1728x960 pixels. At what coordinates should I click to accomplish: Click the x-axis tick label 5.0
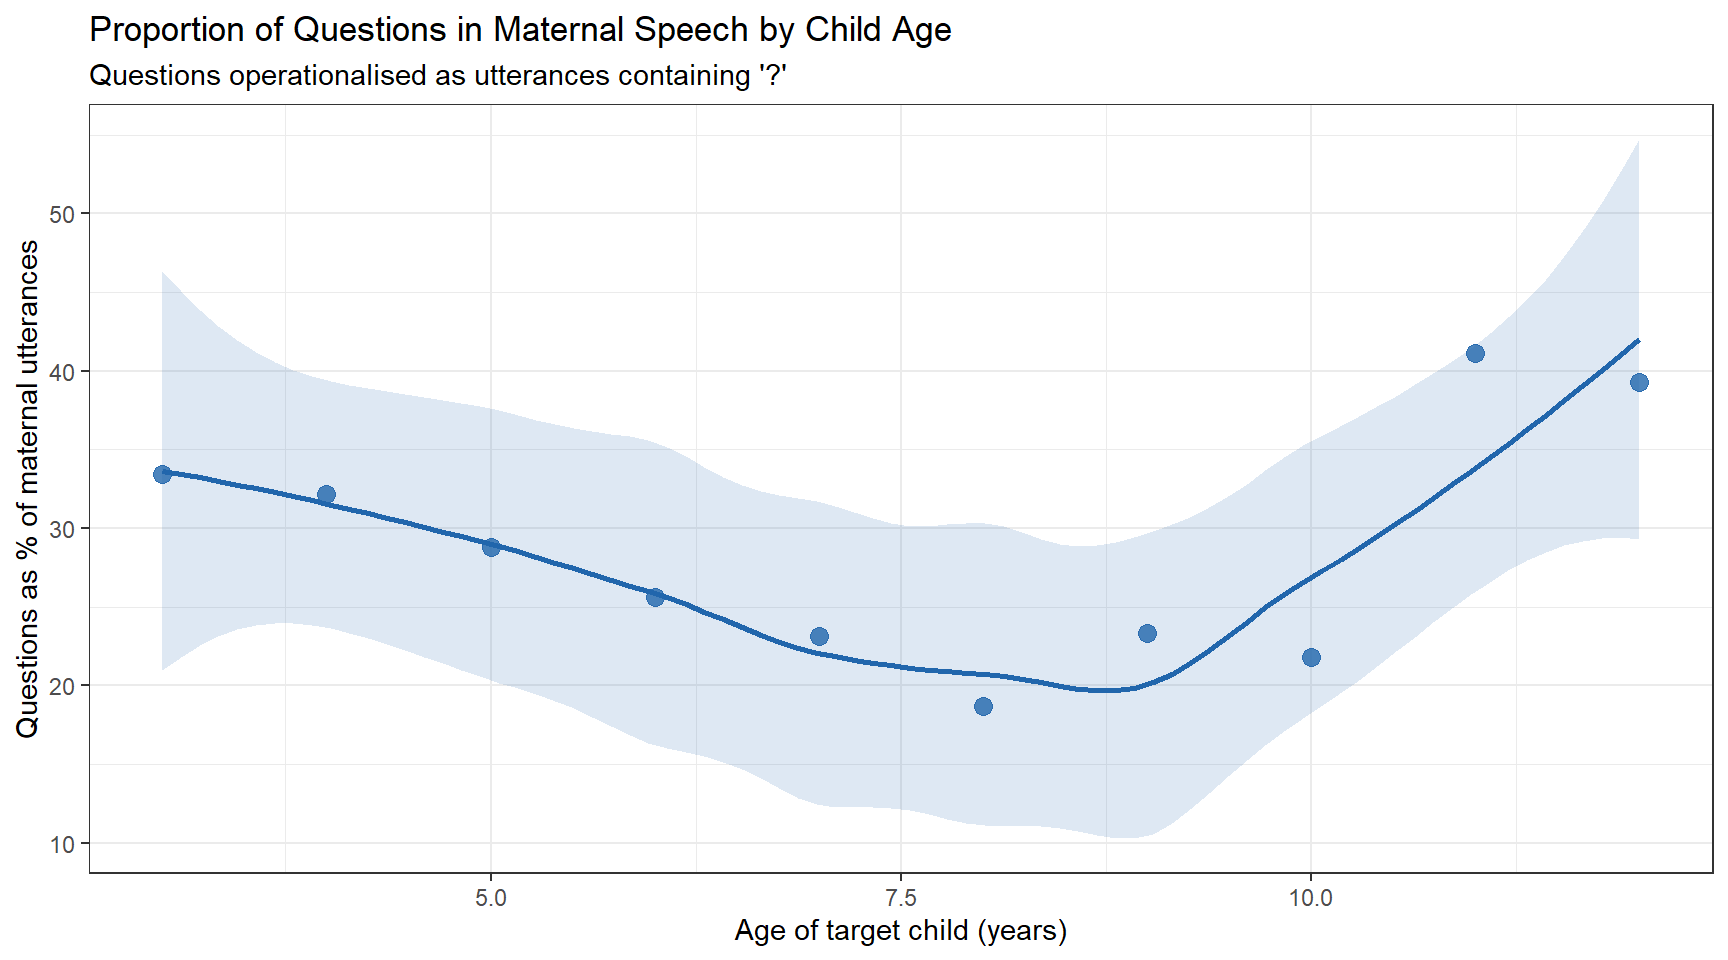coord(491,898)
